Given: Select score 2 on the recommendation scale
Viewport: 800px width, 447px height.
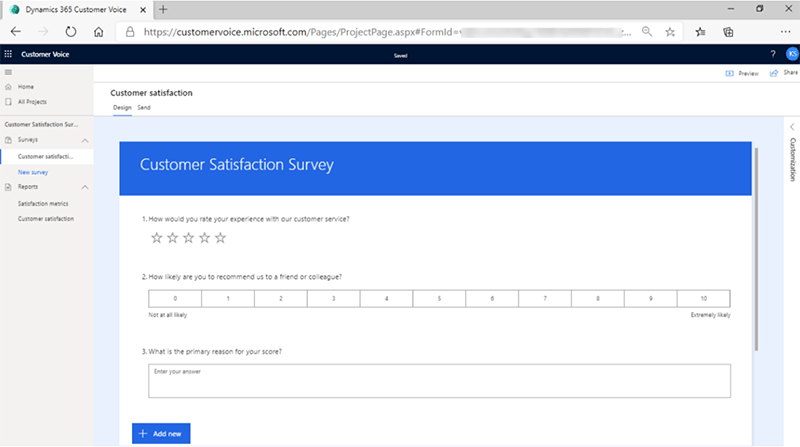Looking at the screenshot, I should click(281, 299).
